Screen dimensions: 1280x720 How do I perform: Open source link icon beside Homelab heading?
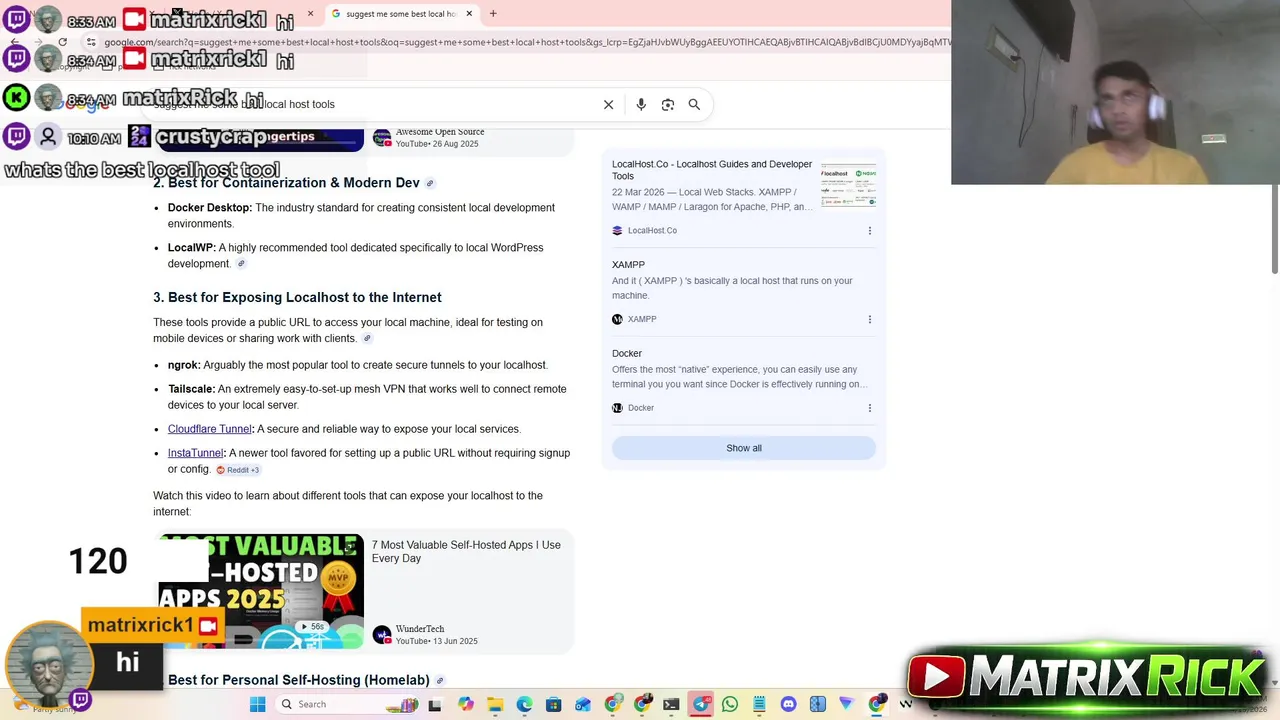pos(439,681)
